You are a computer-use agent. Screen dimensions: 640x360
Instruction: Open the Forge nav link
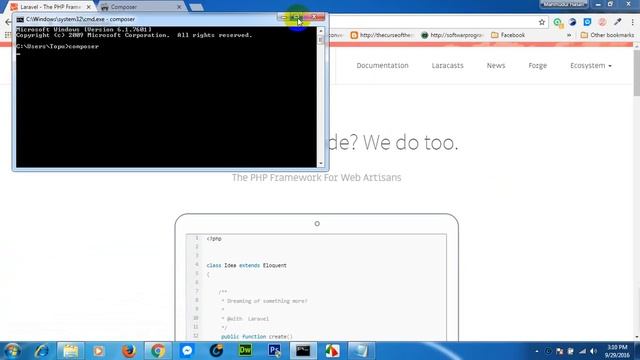tap(538, 65)
